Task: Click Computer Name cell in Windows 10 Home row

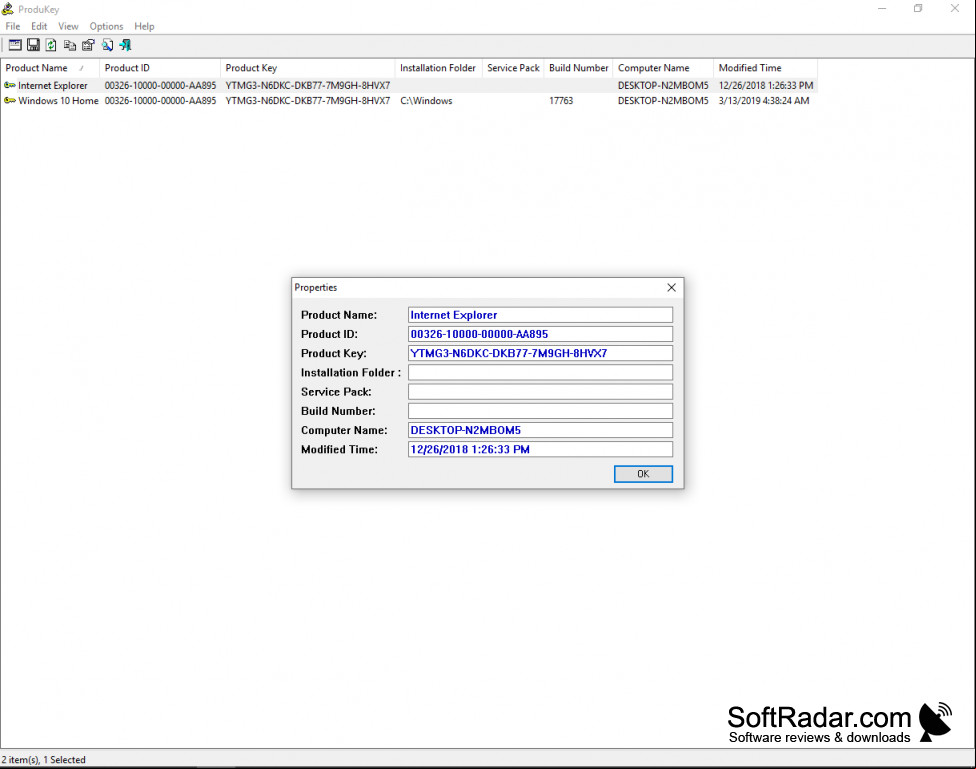Action: pos(663,100)
